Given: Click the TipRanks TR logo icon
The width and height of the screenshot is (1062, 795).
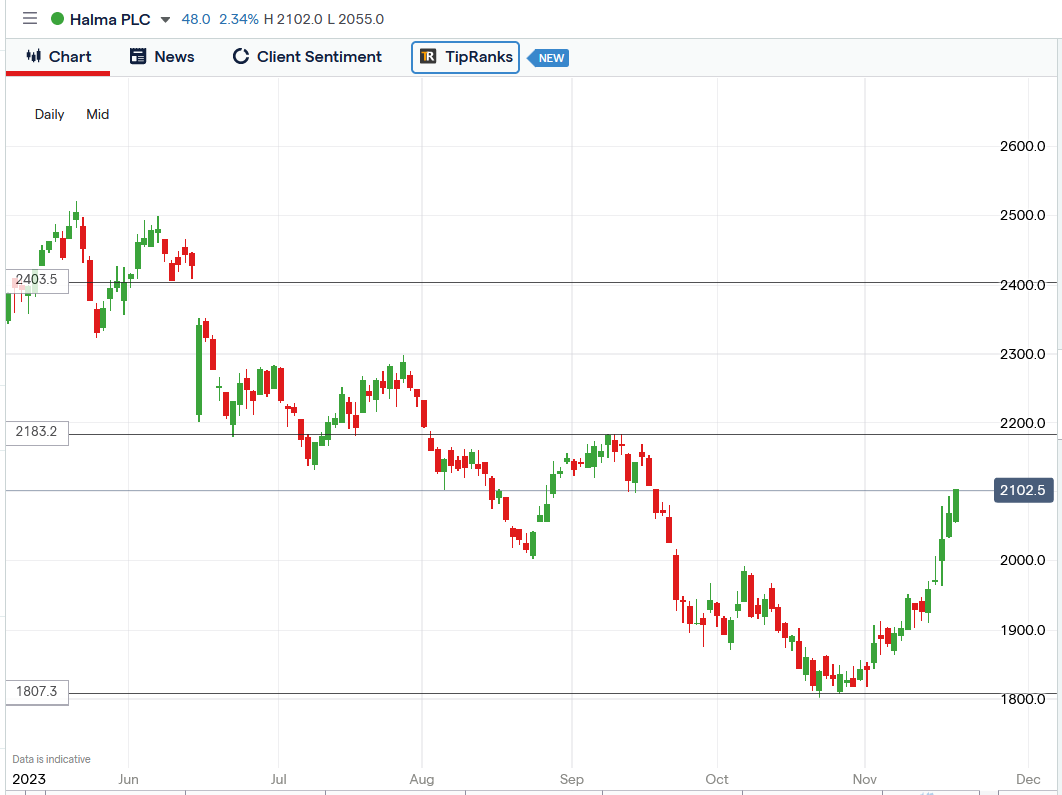Looking at the screenshot, I should pos(428,56).
